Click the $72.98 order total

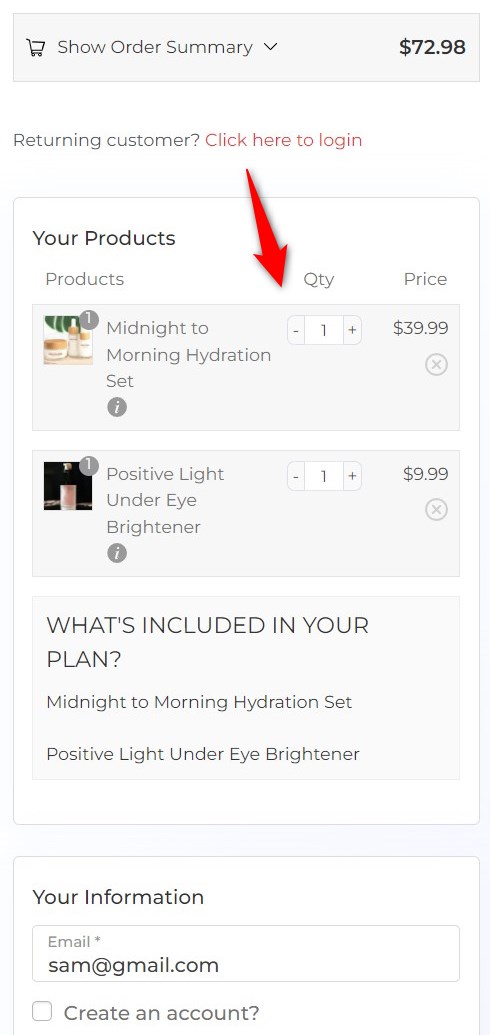point(432,48)
